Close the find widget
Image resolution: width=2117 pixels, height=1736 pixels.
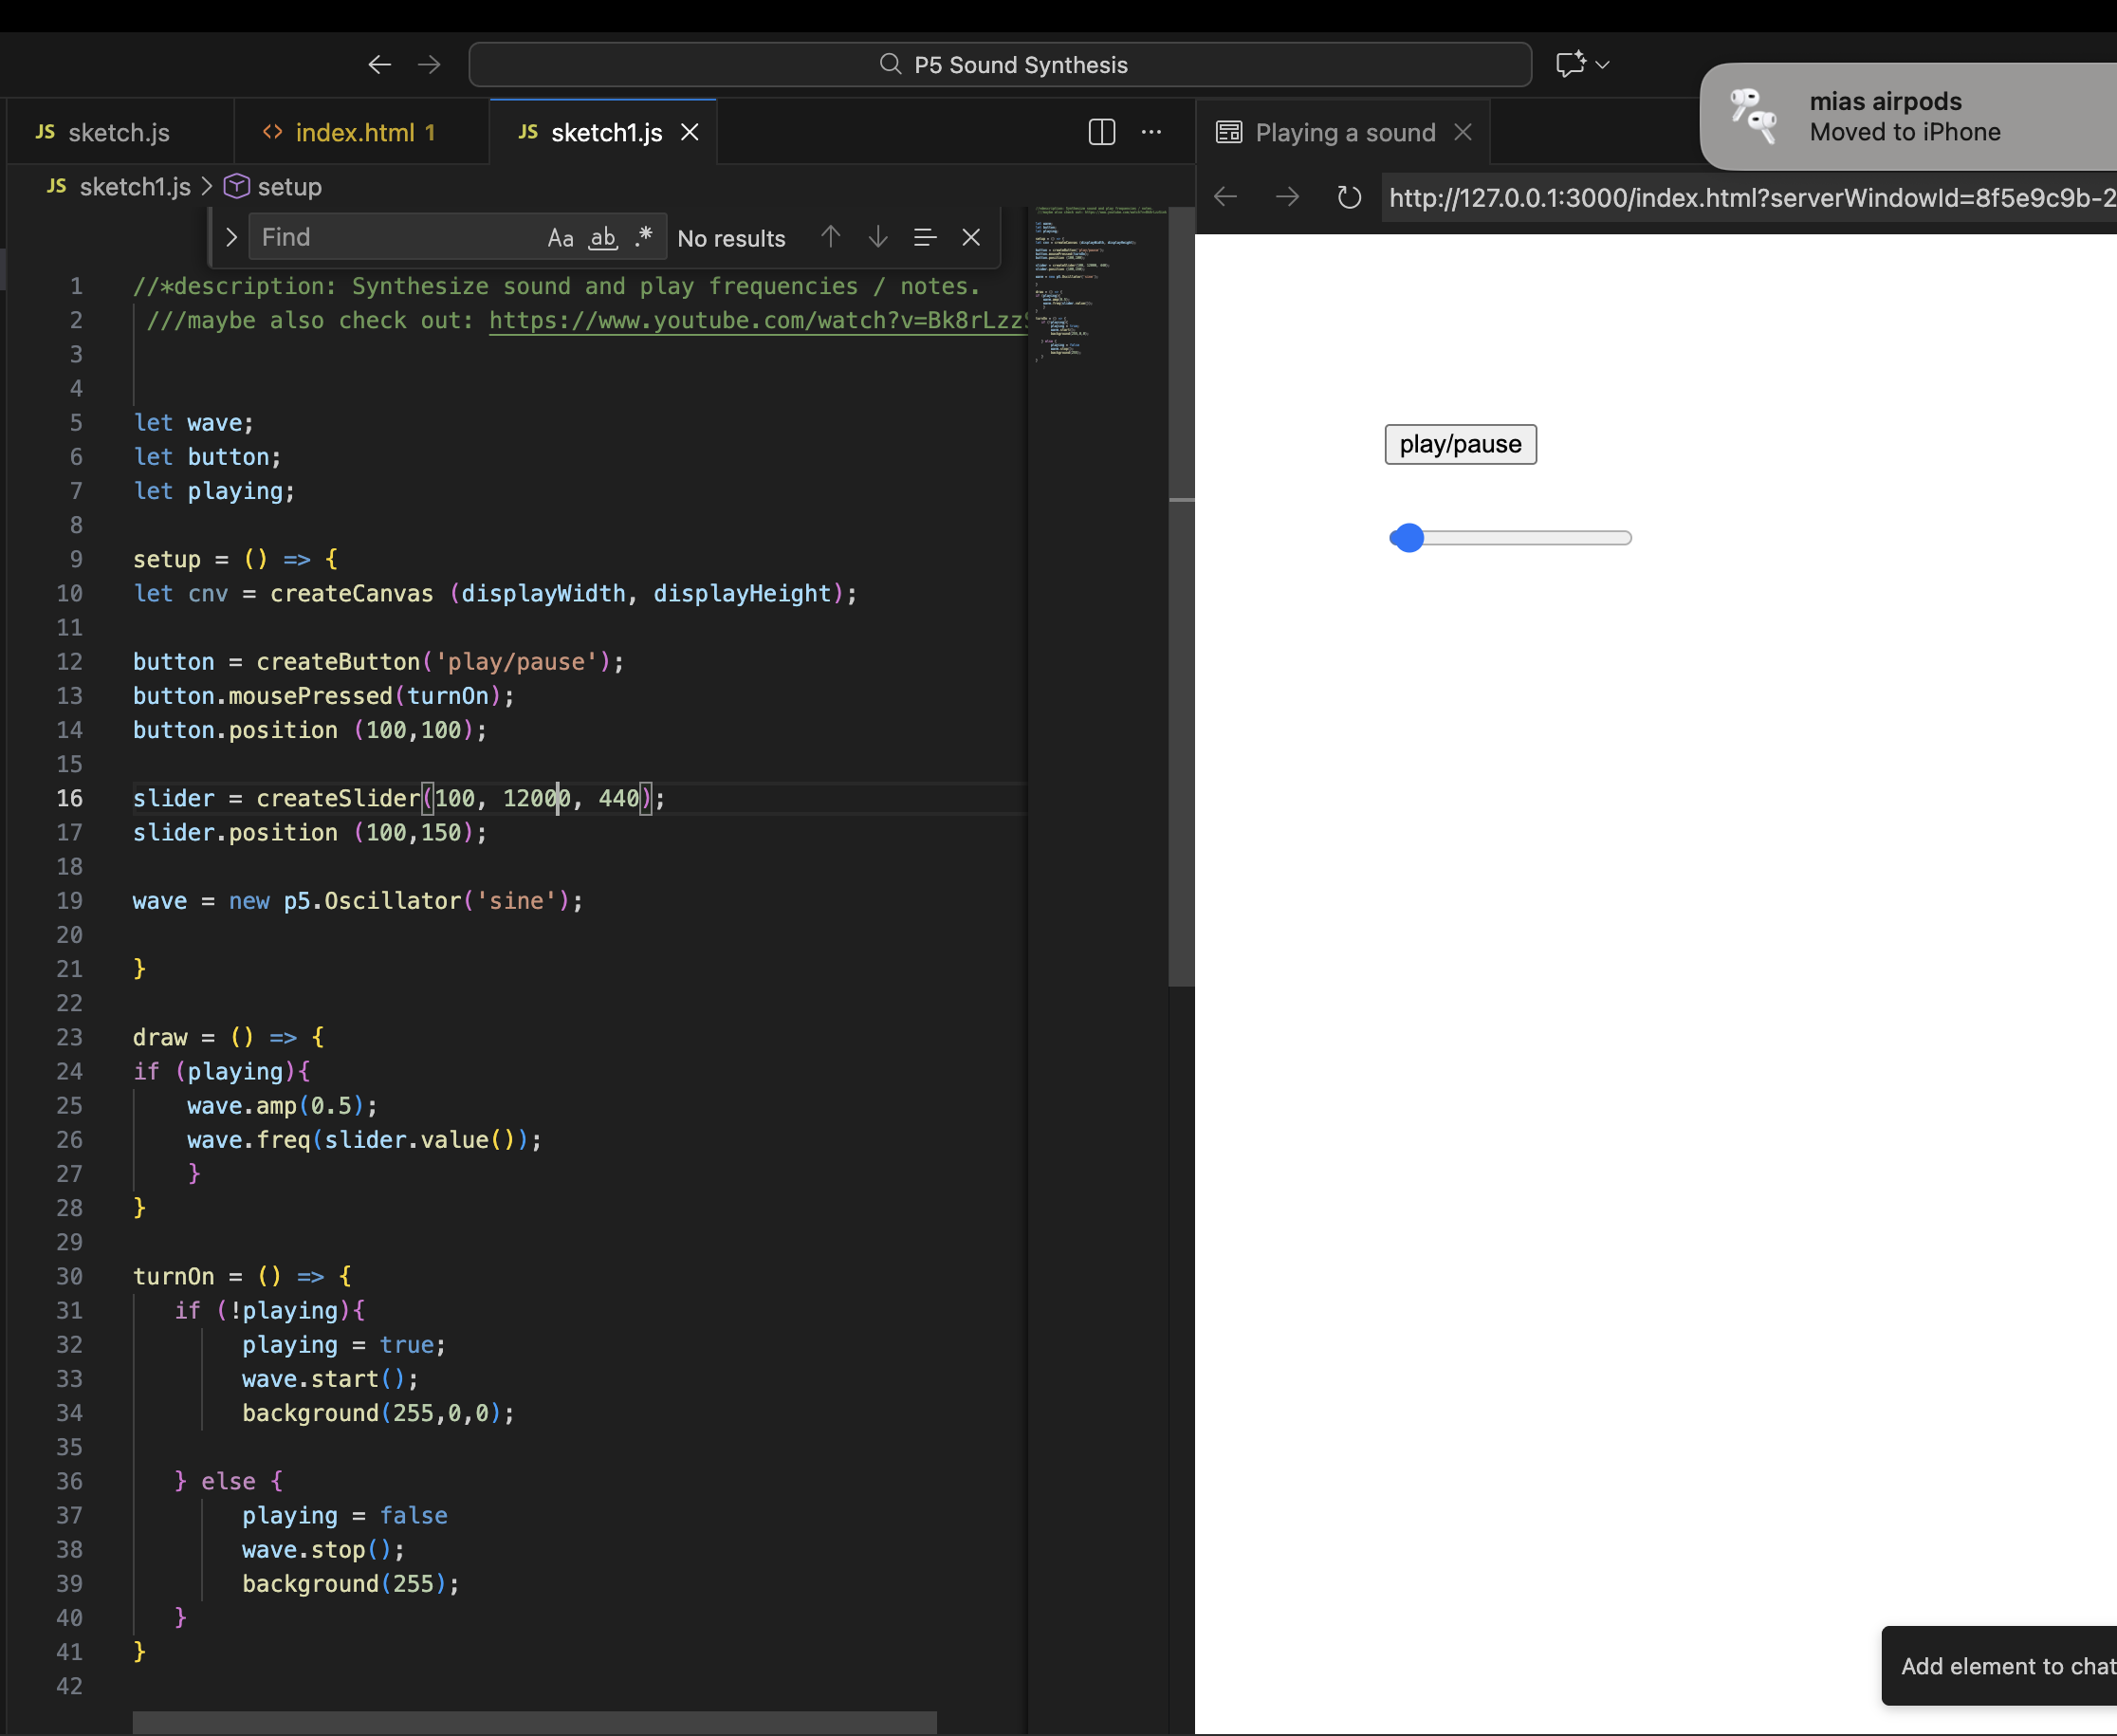[x=971, y=237]
